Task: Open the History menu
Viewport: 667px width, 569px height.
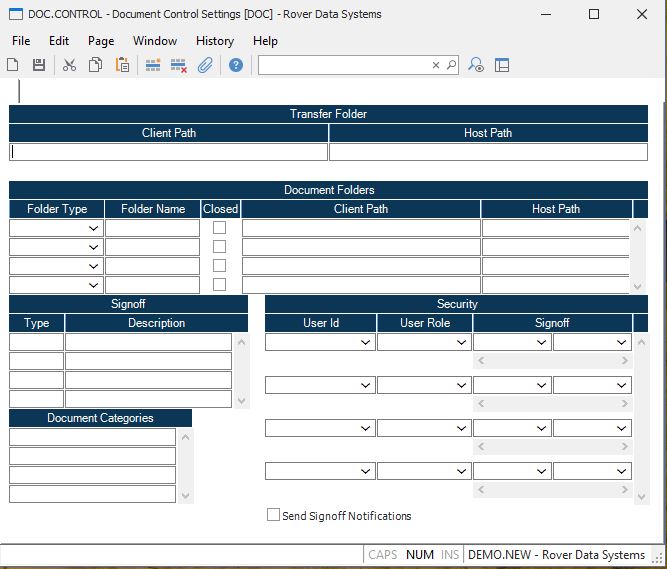Action: [x=214, y=41]
